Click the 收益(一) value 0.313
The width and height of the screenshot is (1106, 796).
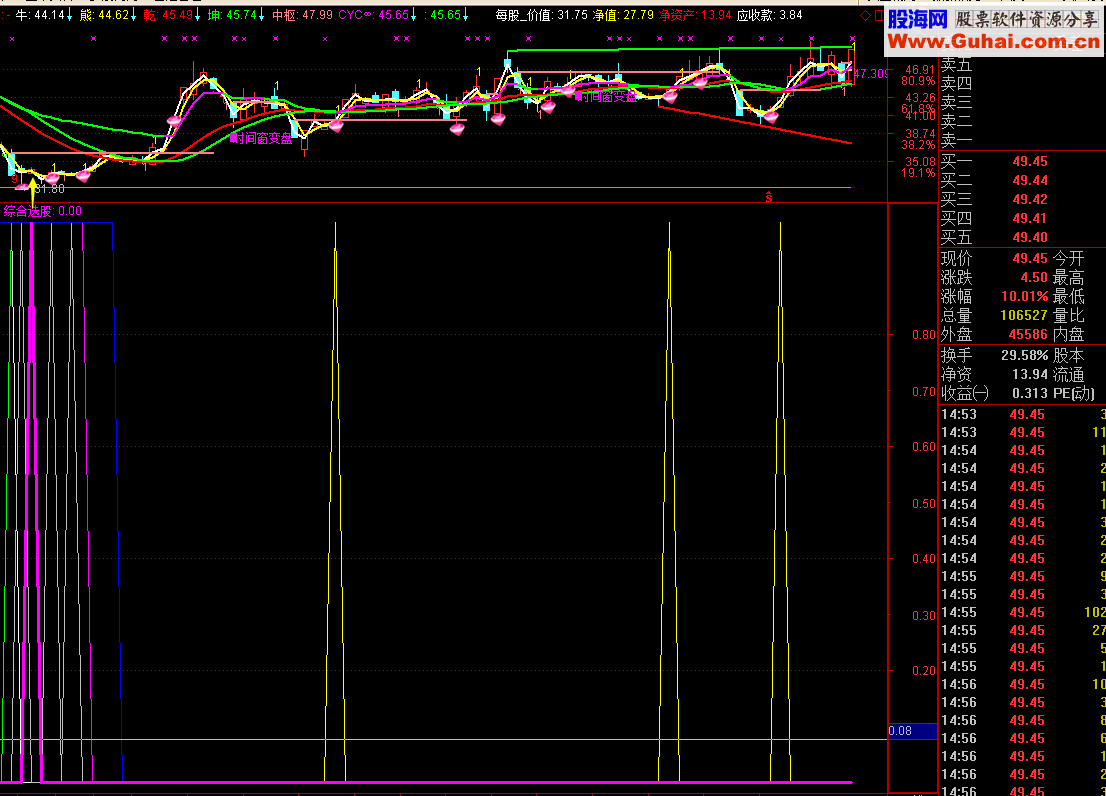(1030, 393)
